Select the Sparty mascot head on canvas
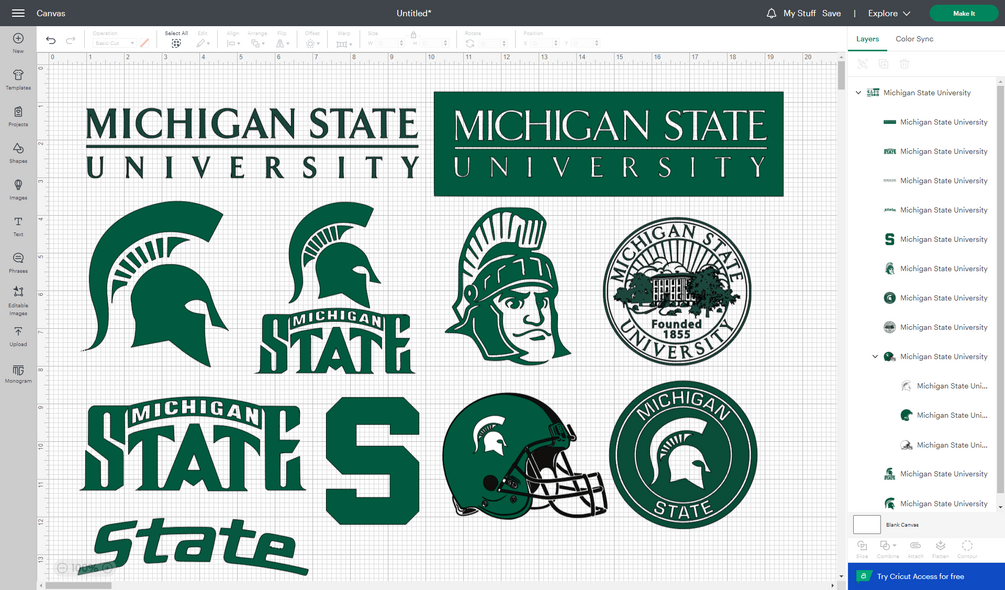This screenshot has height=590, width=1005. pos(508,286)
